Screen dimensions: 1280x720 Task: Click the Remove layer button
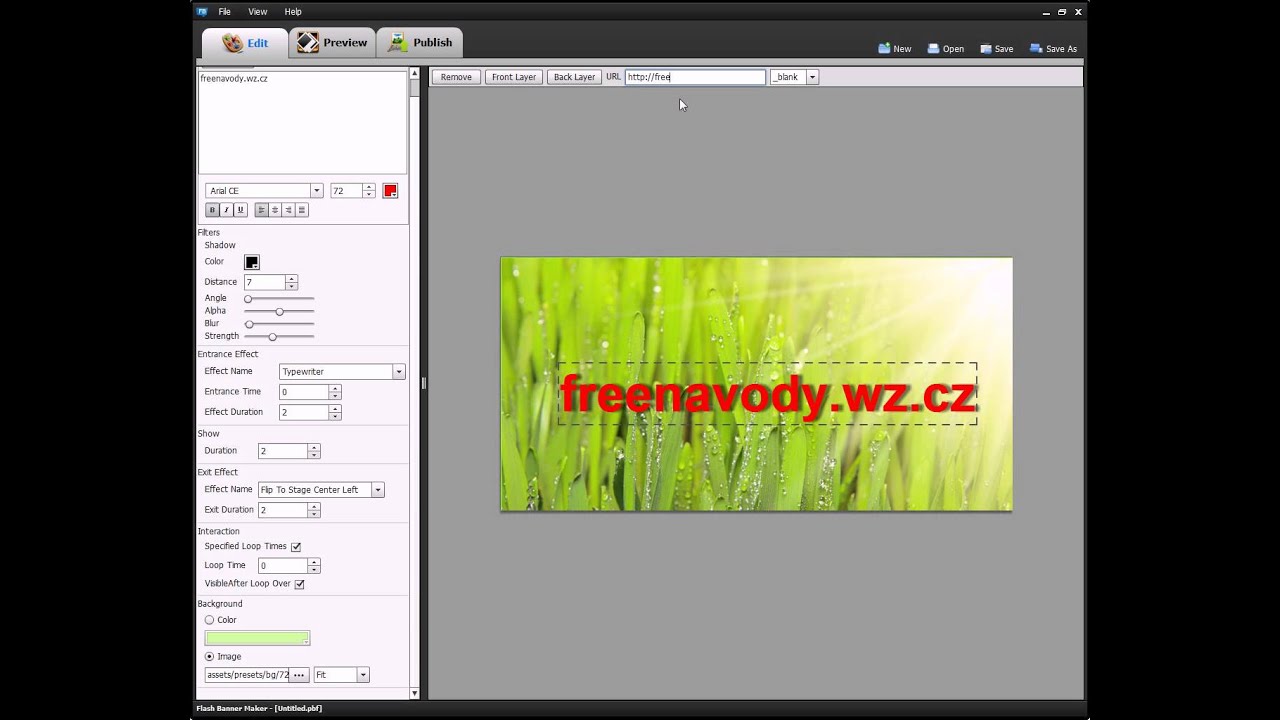[456, 77]
